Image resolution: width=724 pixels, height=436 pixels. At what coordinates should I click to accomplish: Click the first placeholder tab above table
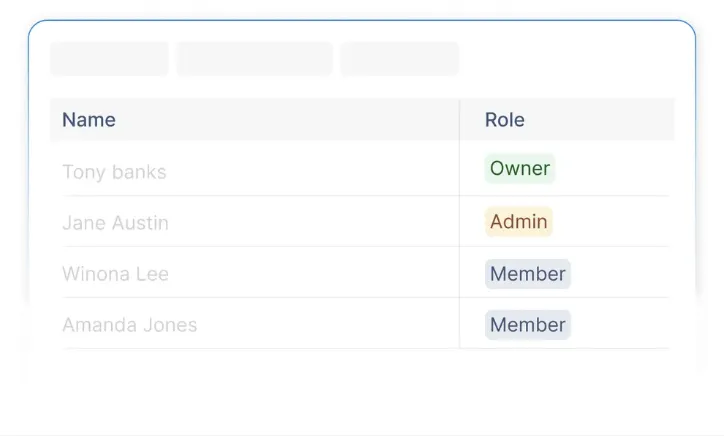click(109, 59)
